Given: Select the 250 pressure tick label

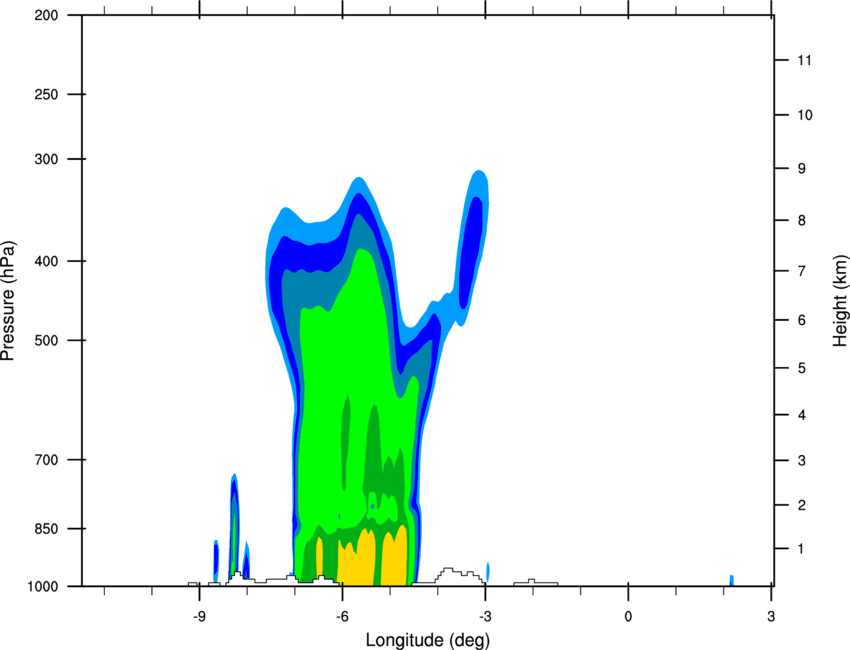Looking at the screenshot, I should click(x=46, y=94).
